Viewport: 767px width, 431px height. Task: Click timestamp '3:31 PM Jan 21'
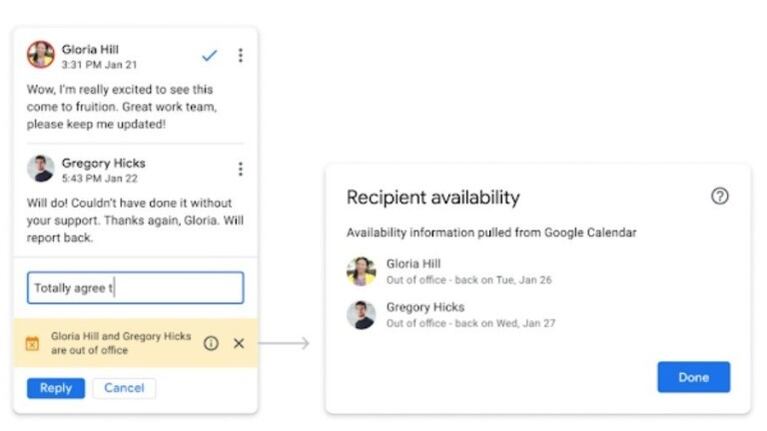click(99, 65)
